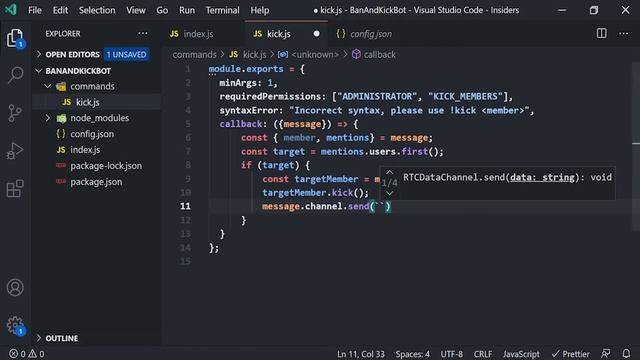Screen dimensions: 640x360
Task: Click the VS Code Insiders logo
Action: pos(11,9)
